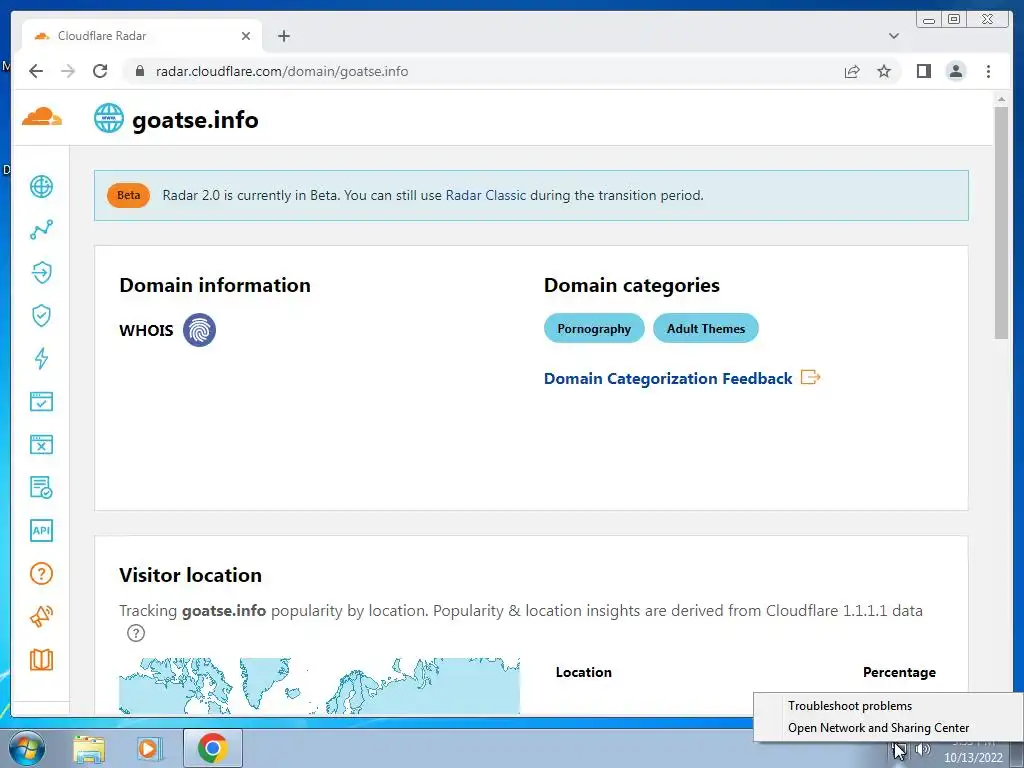Click the globe icon beside goatse.info title
Image resolution: width=1024 pixels, height=768 pixels.
108,118
